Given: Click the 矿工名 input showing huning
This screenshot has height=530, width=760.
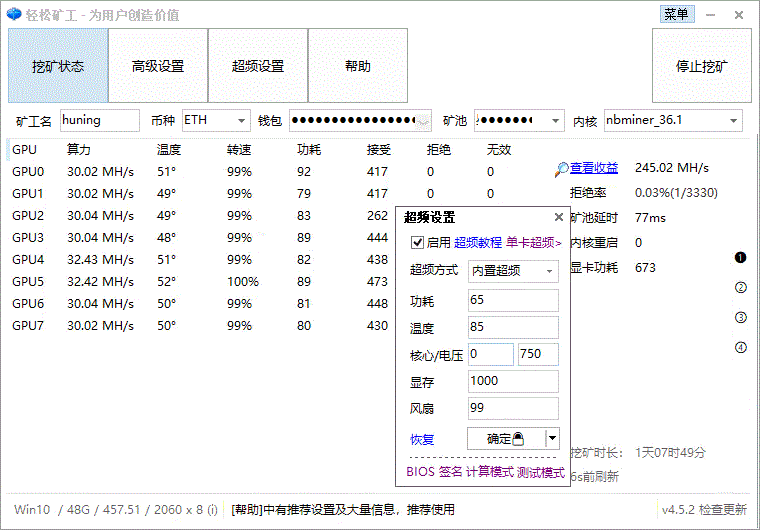Looking at the screenshot, I should tap(100, 120).
